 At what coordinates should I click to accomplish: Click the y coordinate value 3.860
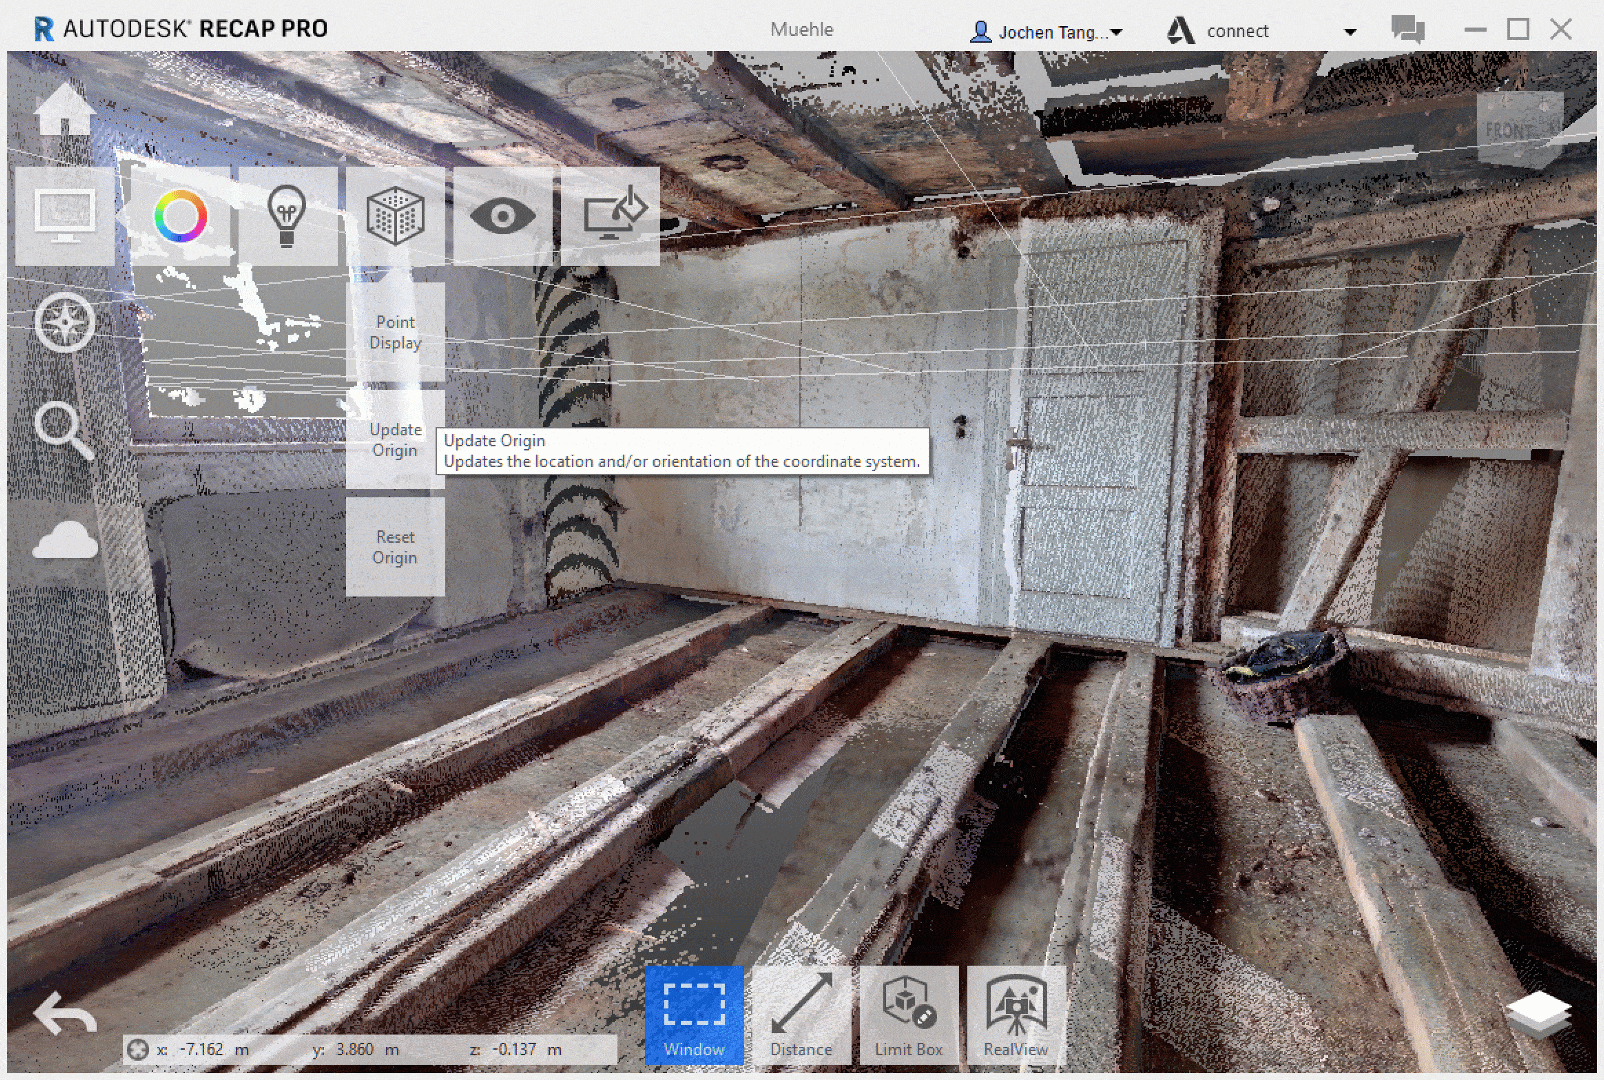[x=355, y=1049]
